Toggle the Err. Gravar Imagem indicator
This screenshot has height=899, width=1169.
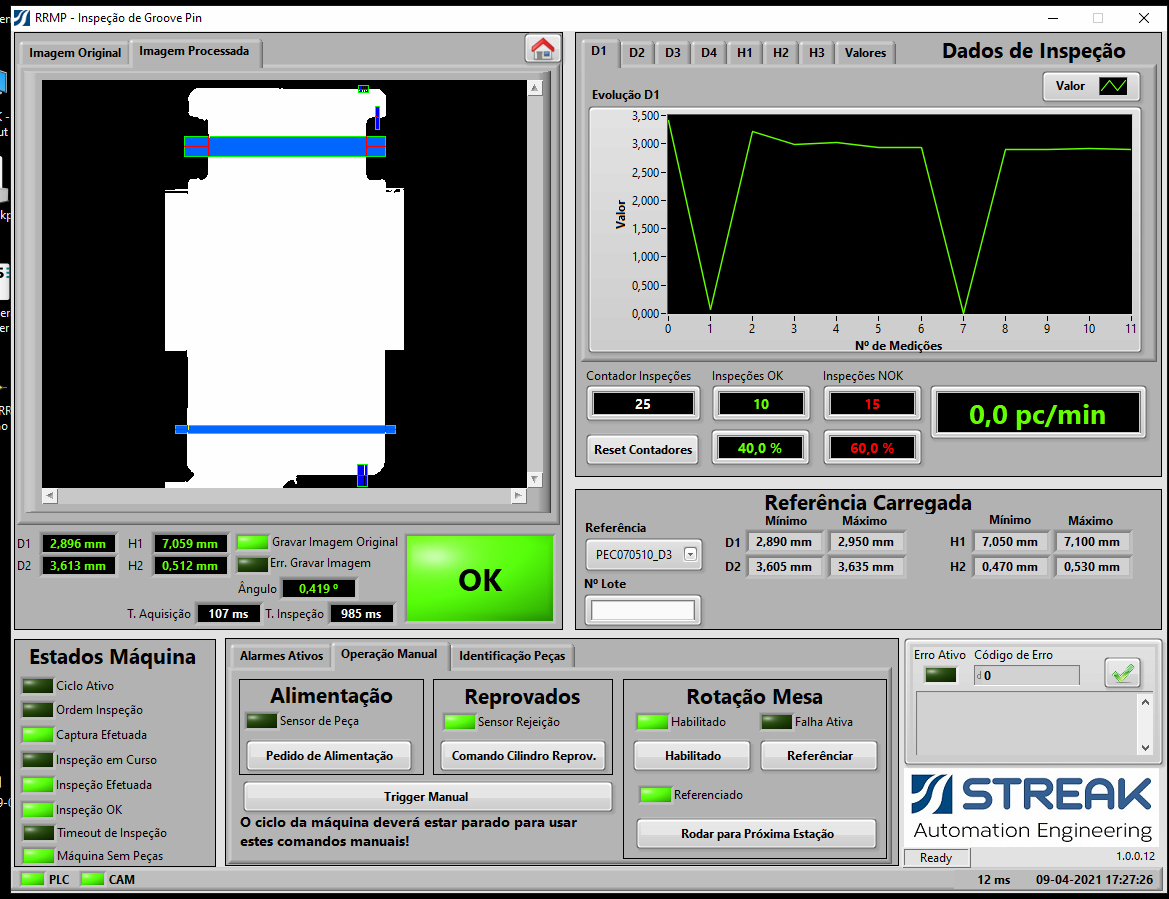(252, 564)
